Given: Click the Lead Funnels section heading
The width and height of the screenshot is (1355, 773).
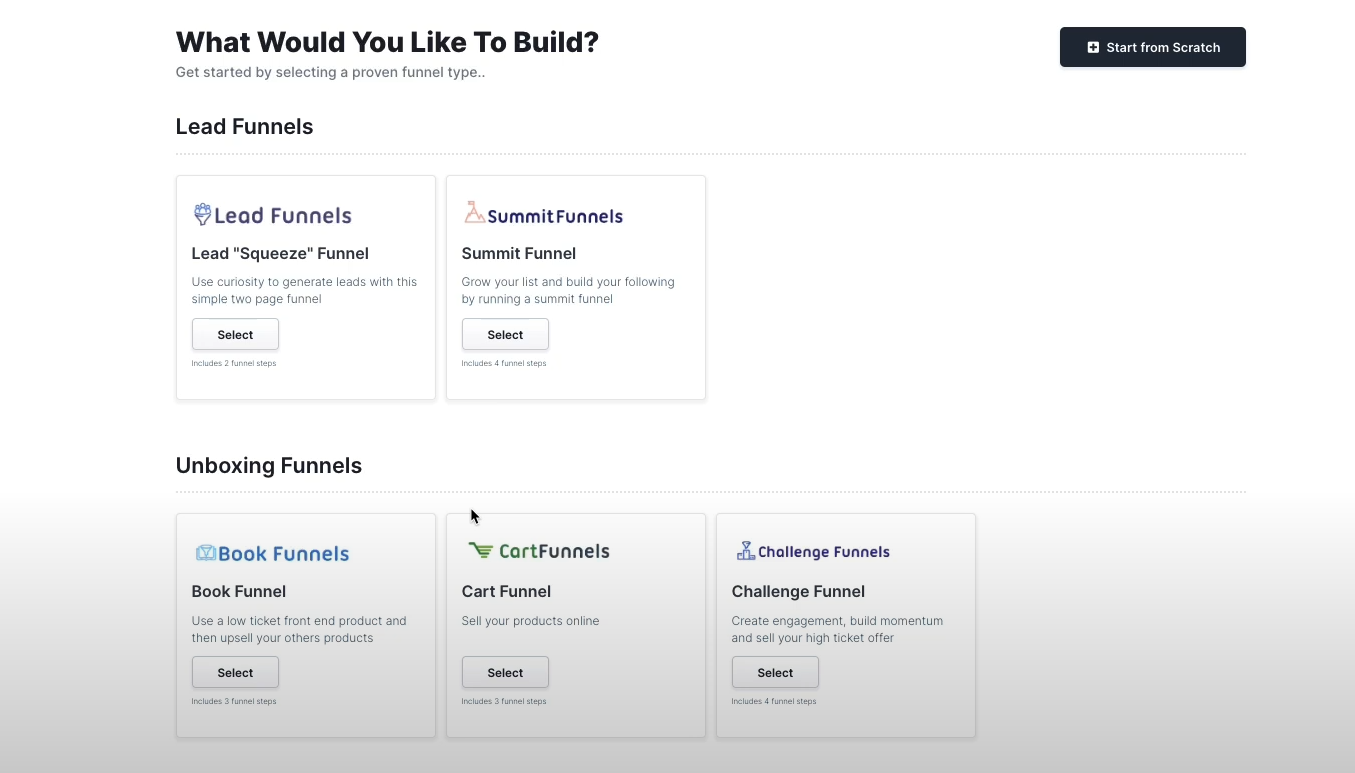Looking at the screenshot, I should point(244,126).
